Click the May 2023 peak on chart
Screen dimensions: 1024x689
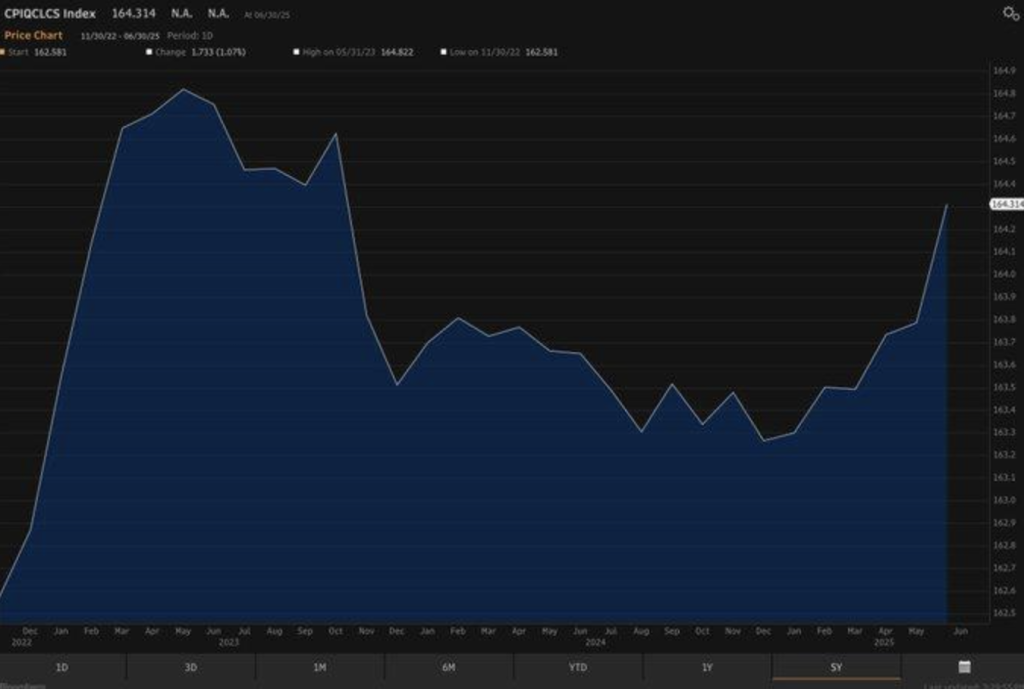click(x=183, y=90)
